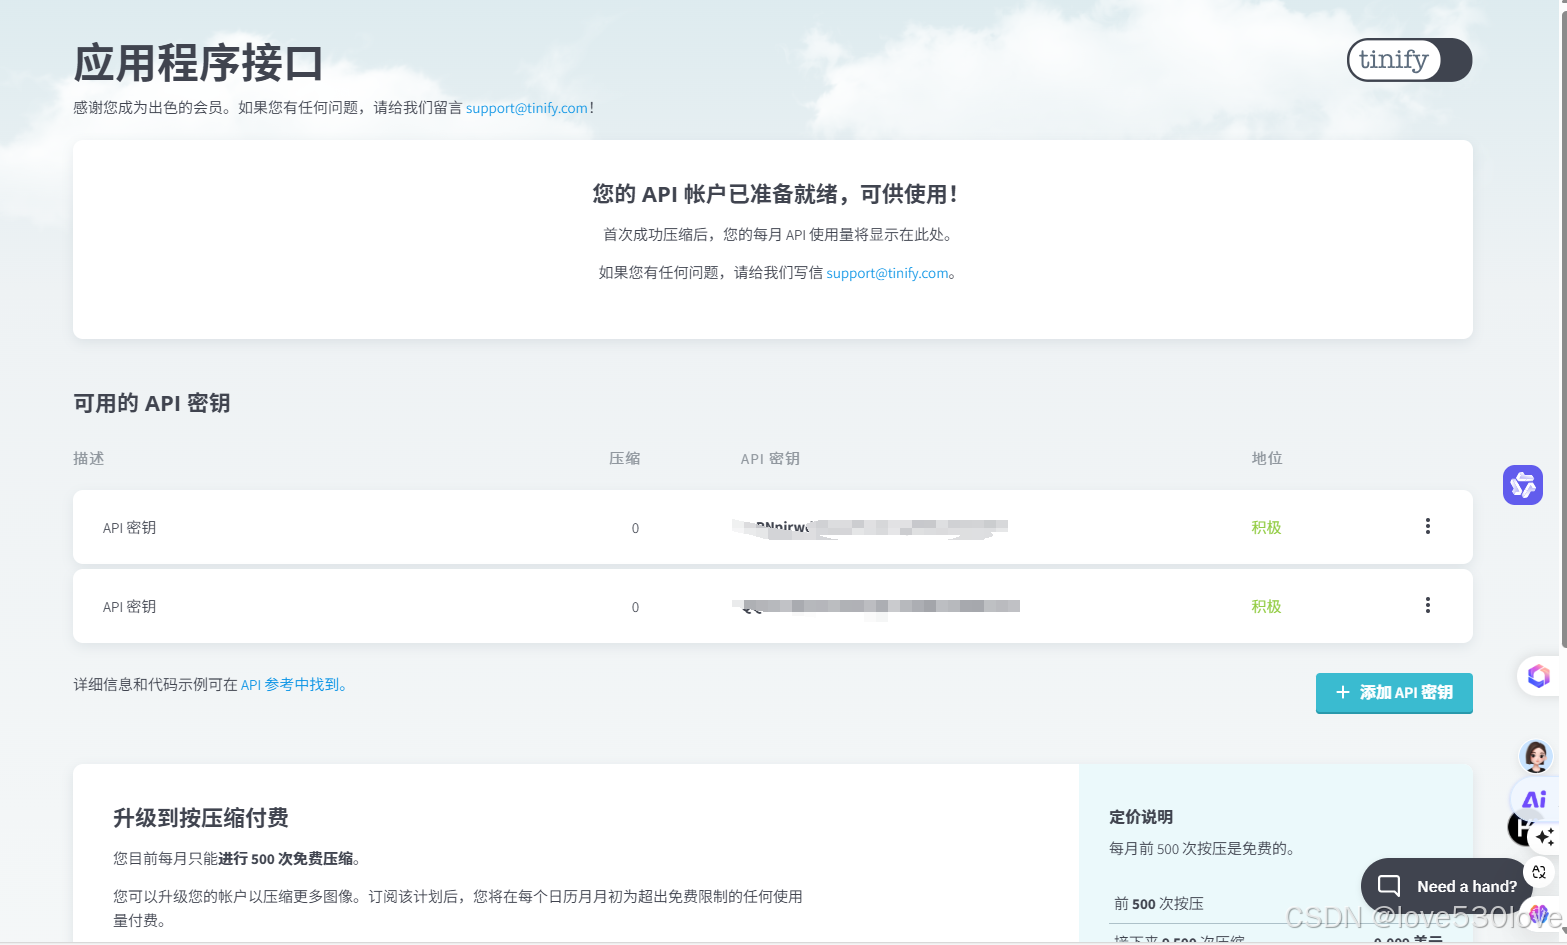This screenshot has width=1567, height=945.
Task: Click the sparkle stars extension icon
Action: tap(1545, 836)
